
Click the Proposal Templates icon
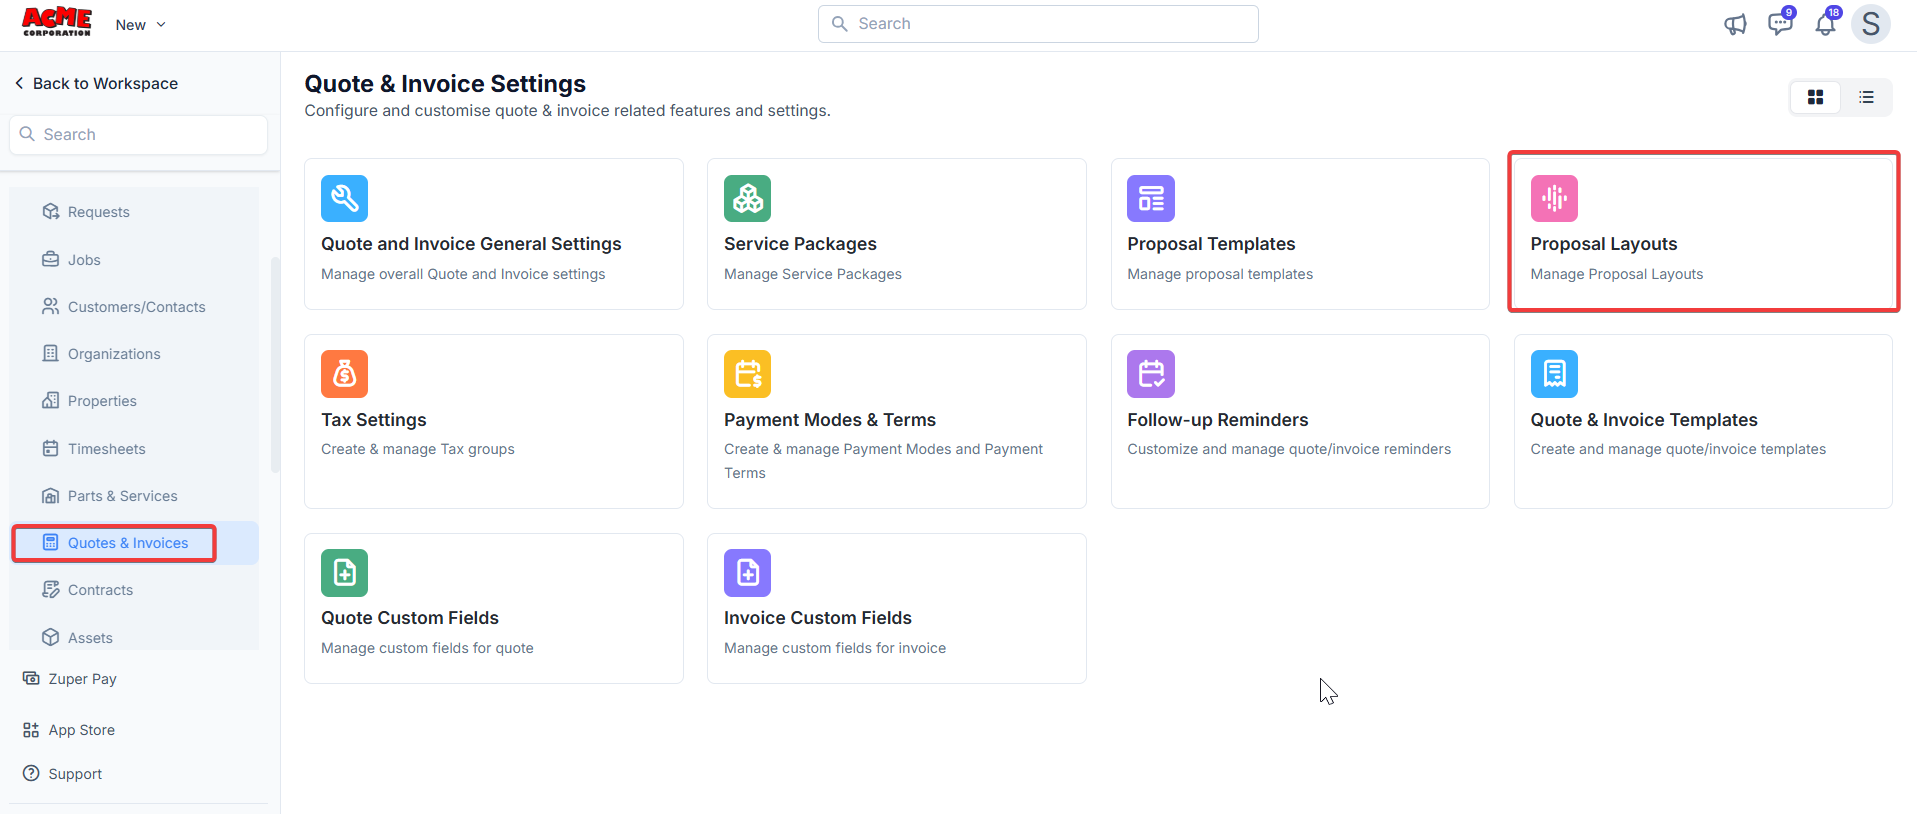1151,198
